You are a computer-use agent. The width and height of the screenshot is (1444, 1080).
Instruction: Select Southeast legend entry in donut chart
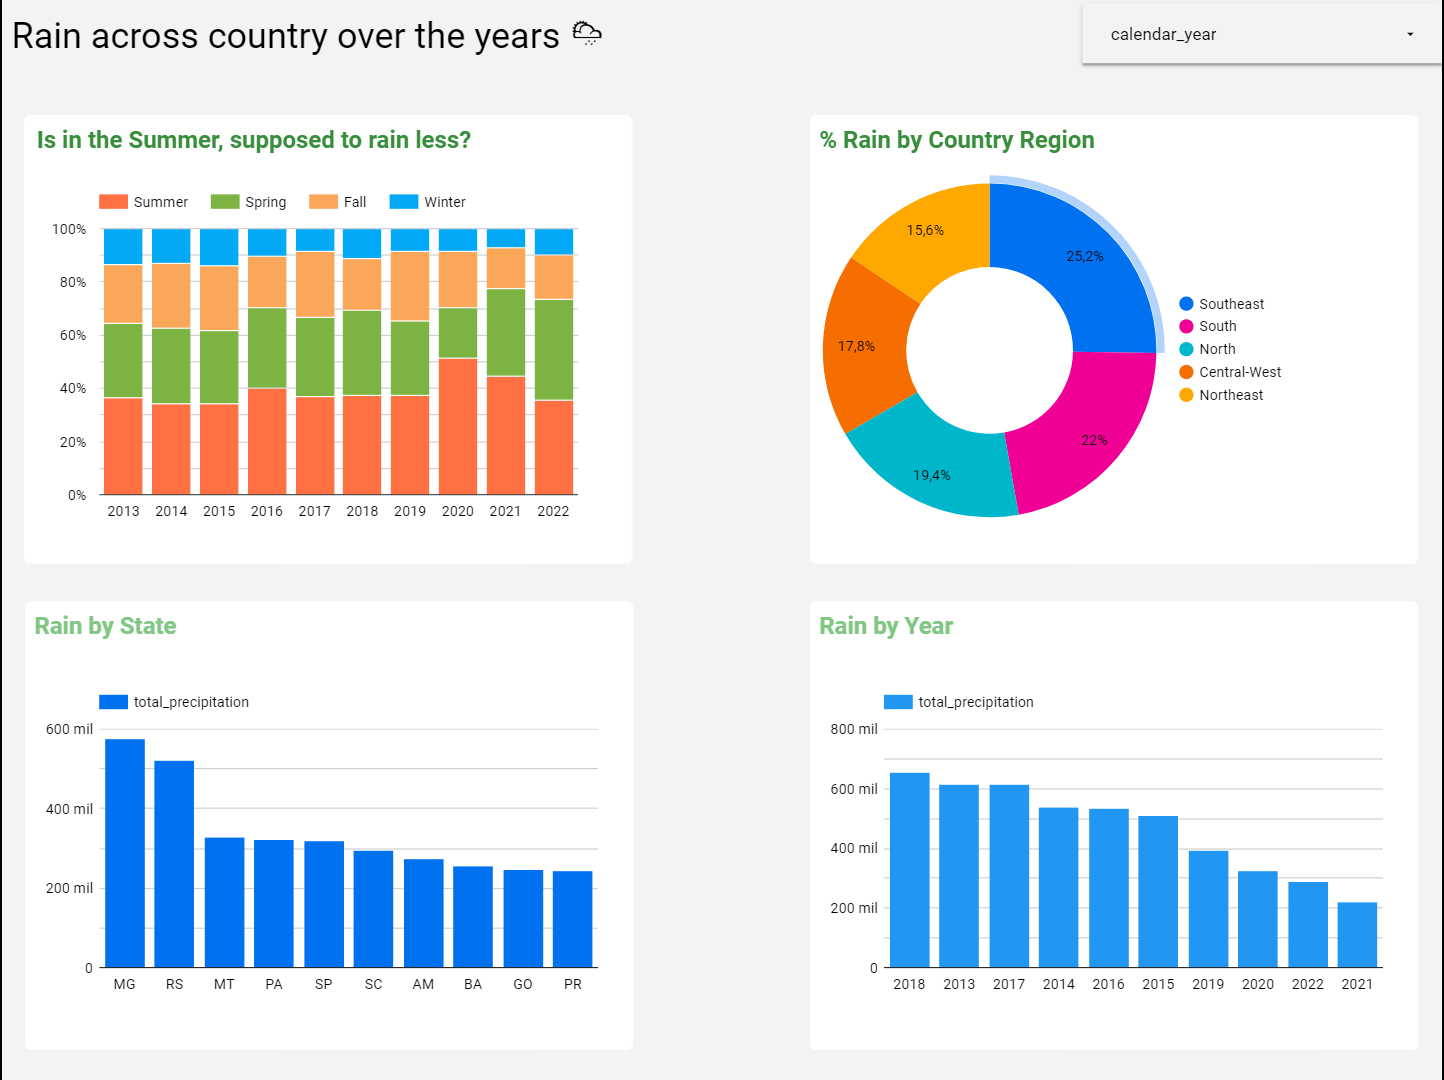1222,304
